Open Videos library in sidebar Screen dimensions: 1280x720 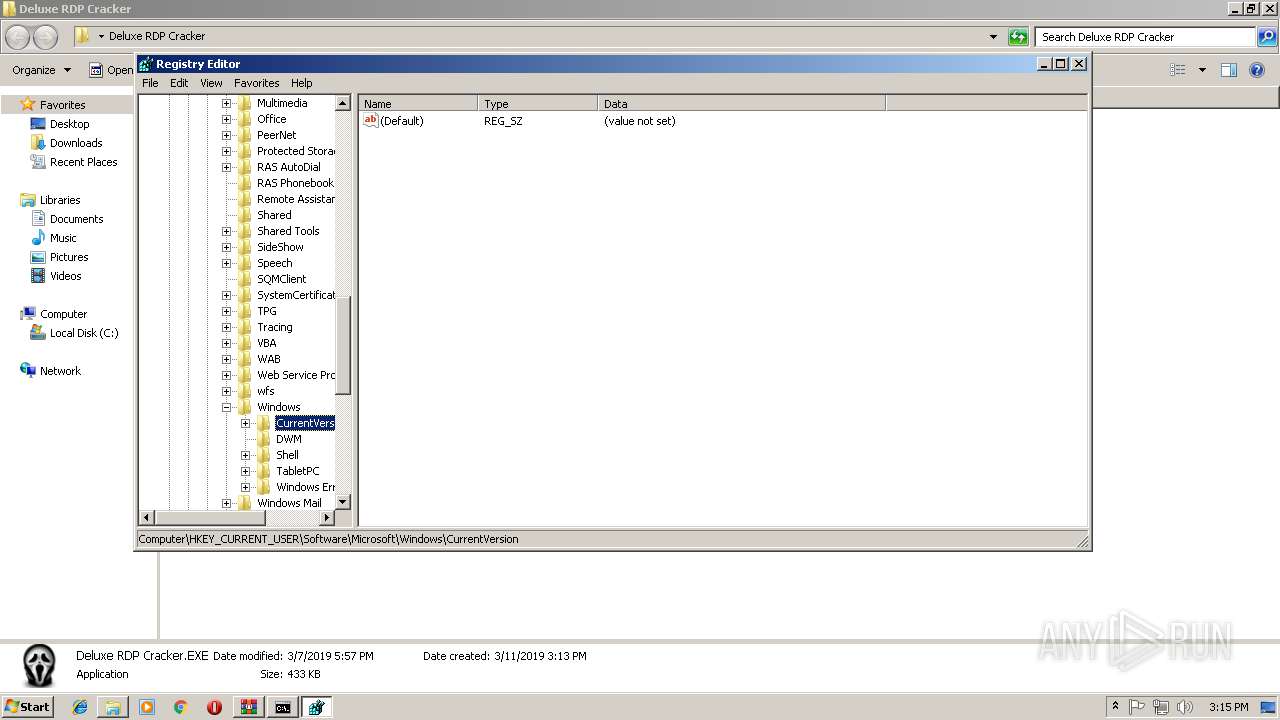coord(65,276)
